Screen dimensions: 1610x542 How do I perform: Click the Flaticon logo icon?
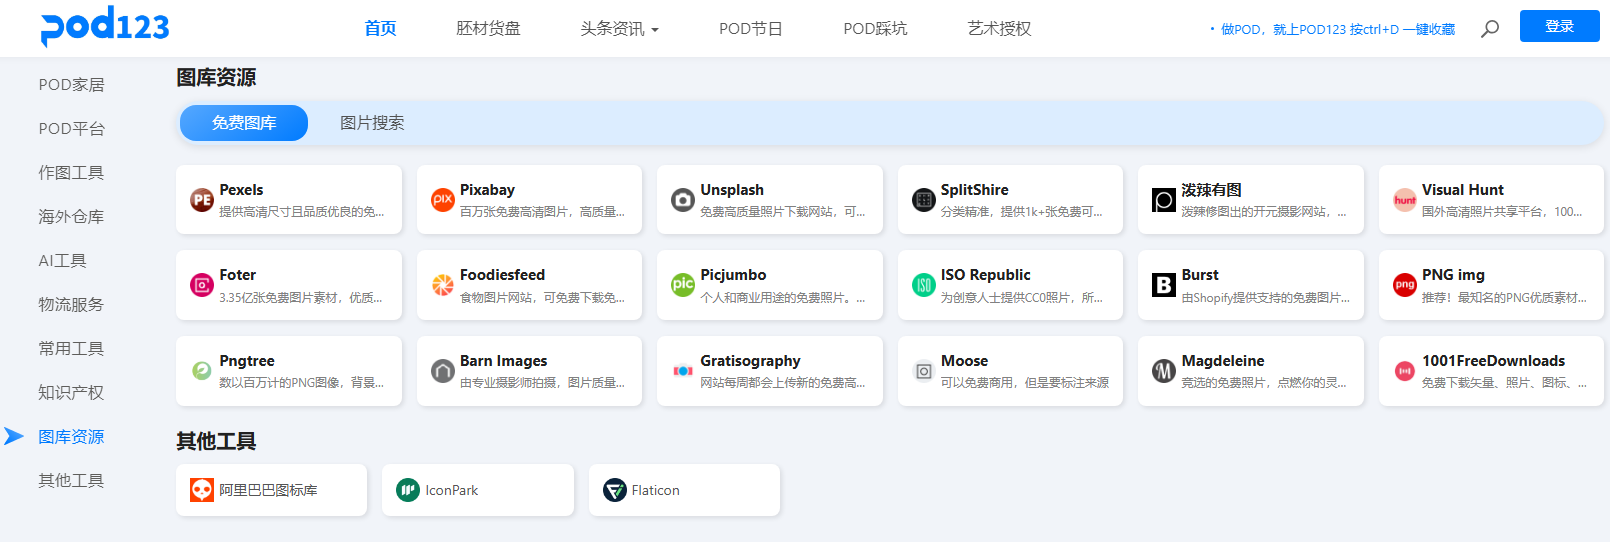point(614,490)
